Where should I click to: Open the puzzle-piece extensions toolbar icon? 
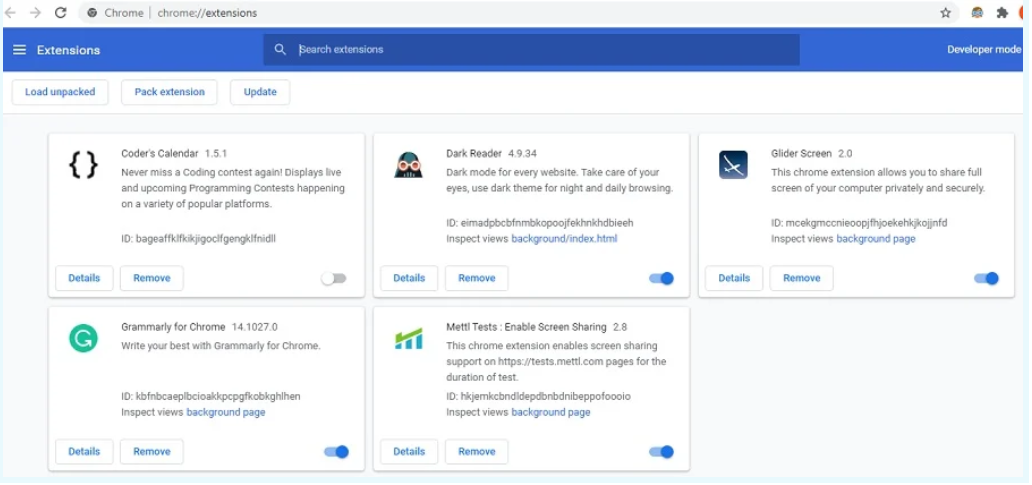[x=1002, y=13]
